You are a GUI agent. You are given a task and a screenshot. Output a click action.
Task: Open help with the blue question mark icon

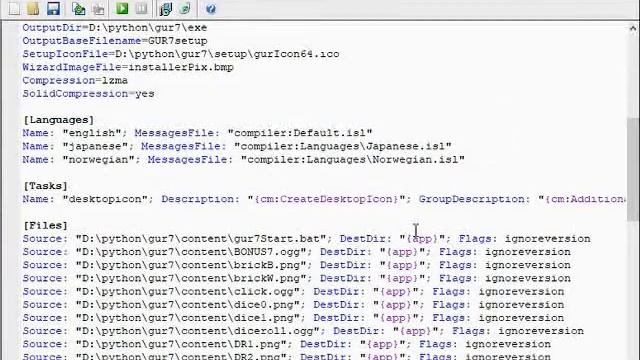click(211, 9)
